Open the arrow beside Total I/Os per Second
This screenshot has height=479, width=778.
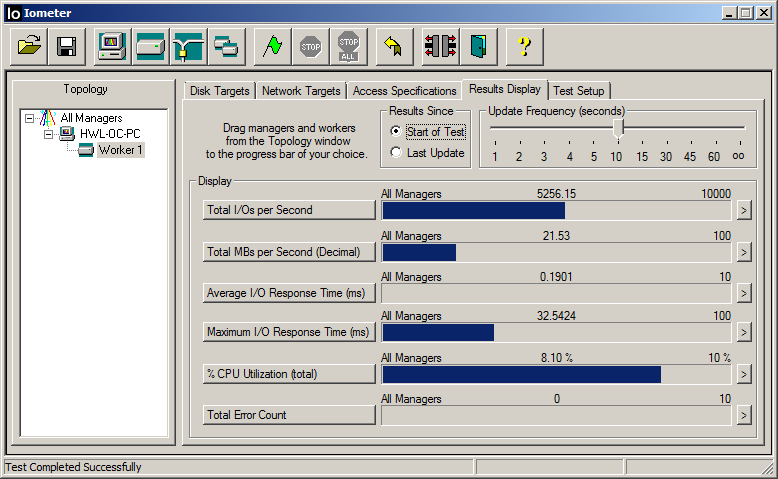tap(743, 210)
